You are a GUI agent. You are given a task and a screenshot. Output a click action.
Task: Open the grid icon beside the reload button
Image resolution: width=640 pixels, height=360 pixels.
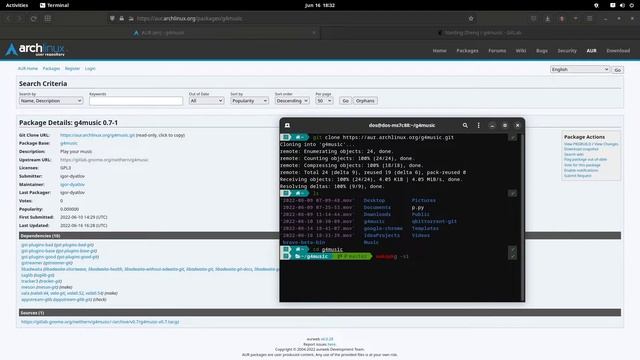pos(48,18)
